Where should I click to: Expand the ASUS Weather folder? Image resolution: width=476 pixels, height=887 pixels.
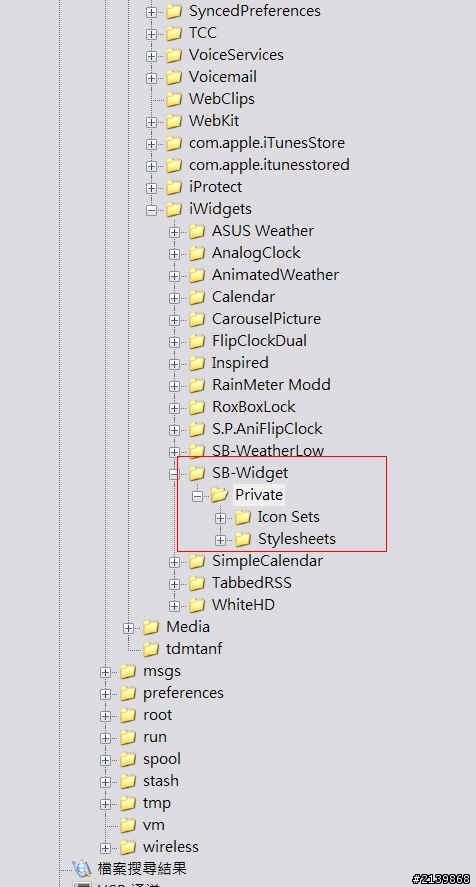pyautogui.click(x=174, y=231)
